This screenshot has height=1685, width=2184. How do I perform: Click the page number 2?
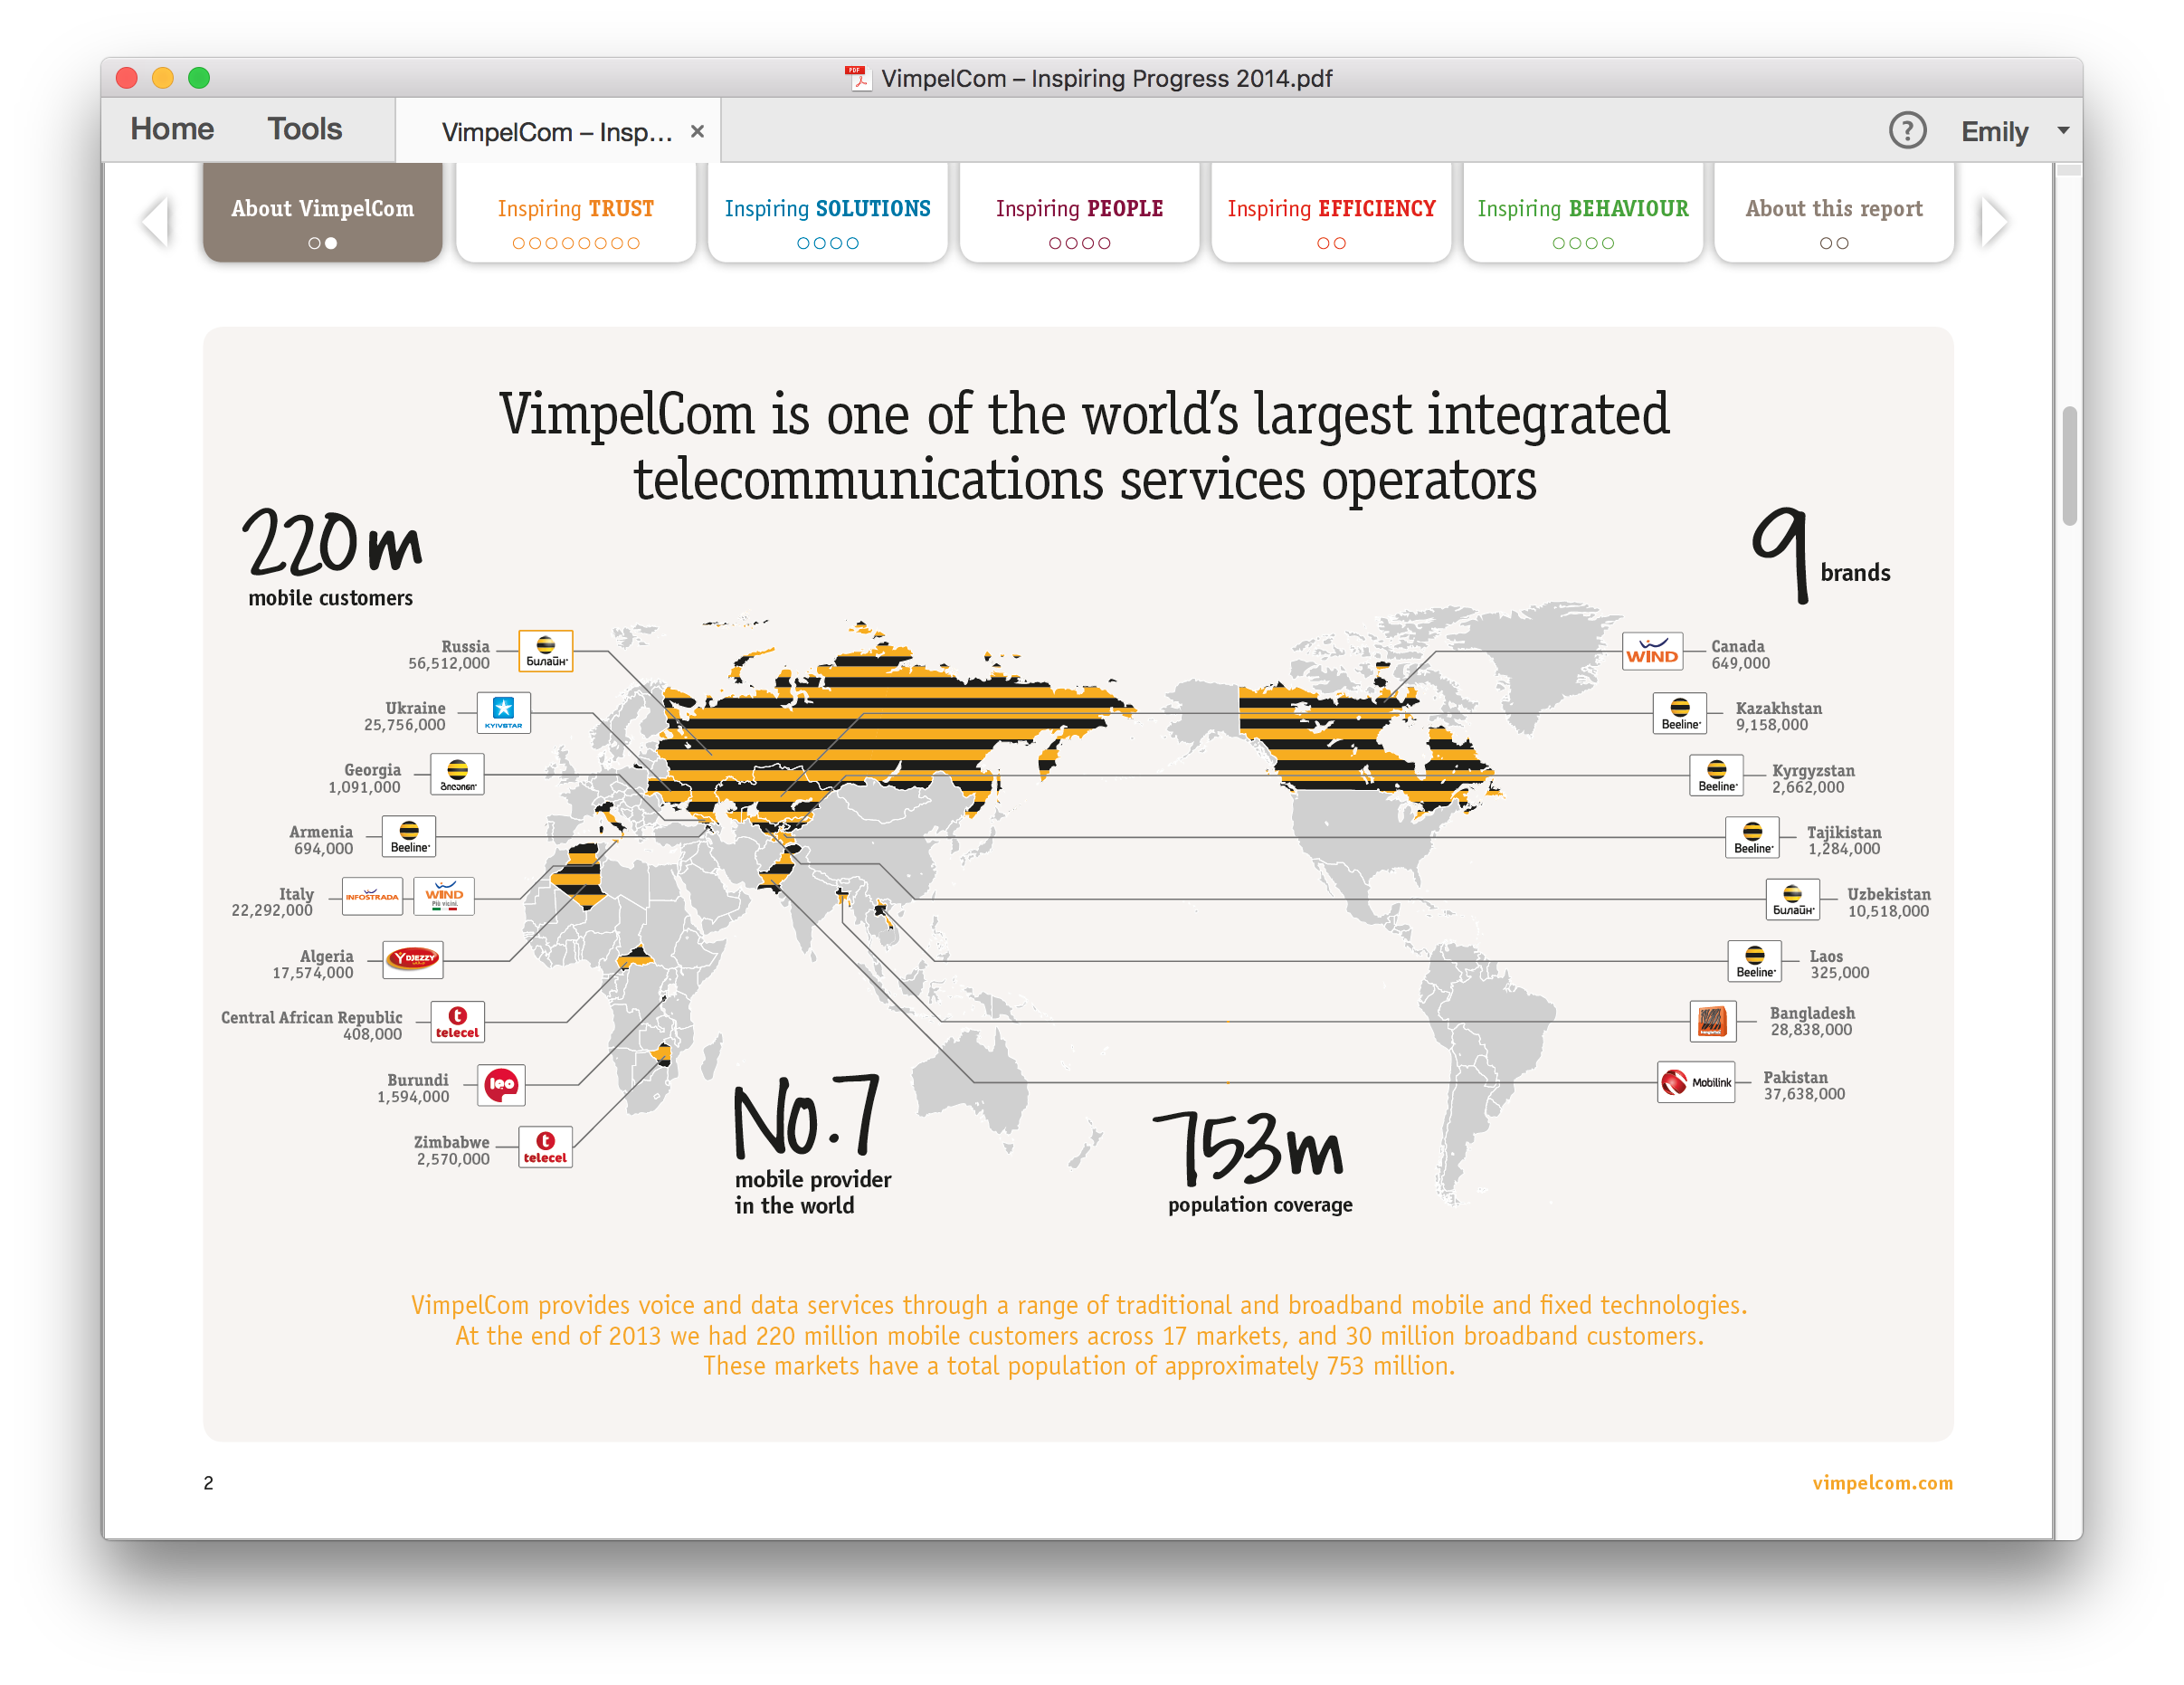[x=208, y=1483]
